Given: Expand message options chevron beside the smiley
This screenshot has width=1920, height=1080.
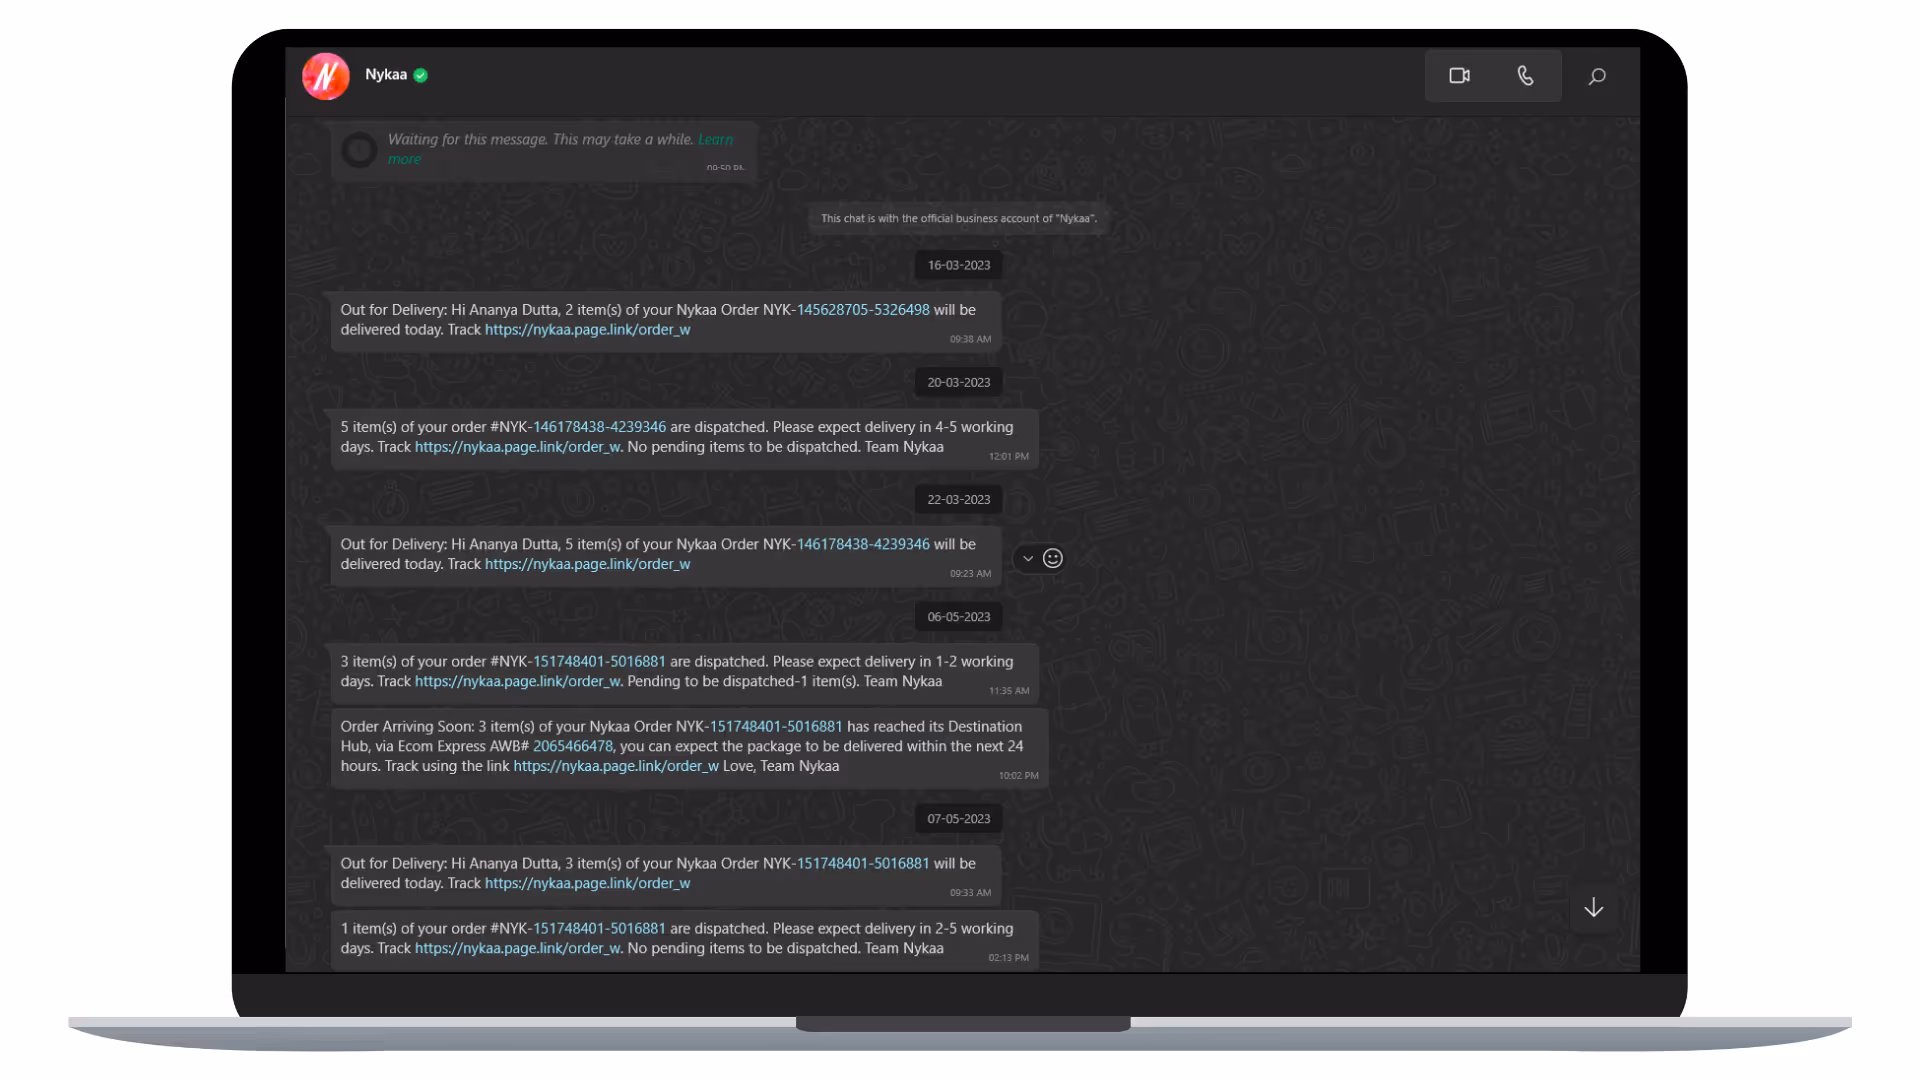Looking at the screenshot, I should [1028, 559].
